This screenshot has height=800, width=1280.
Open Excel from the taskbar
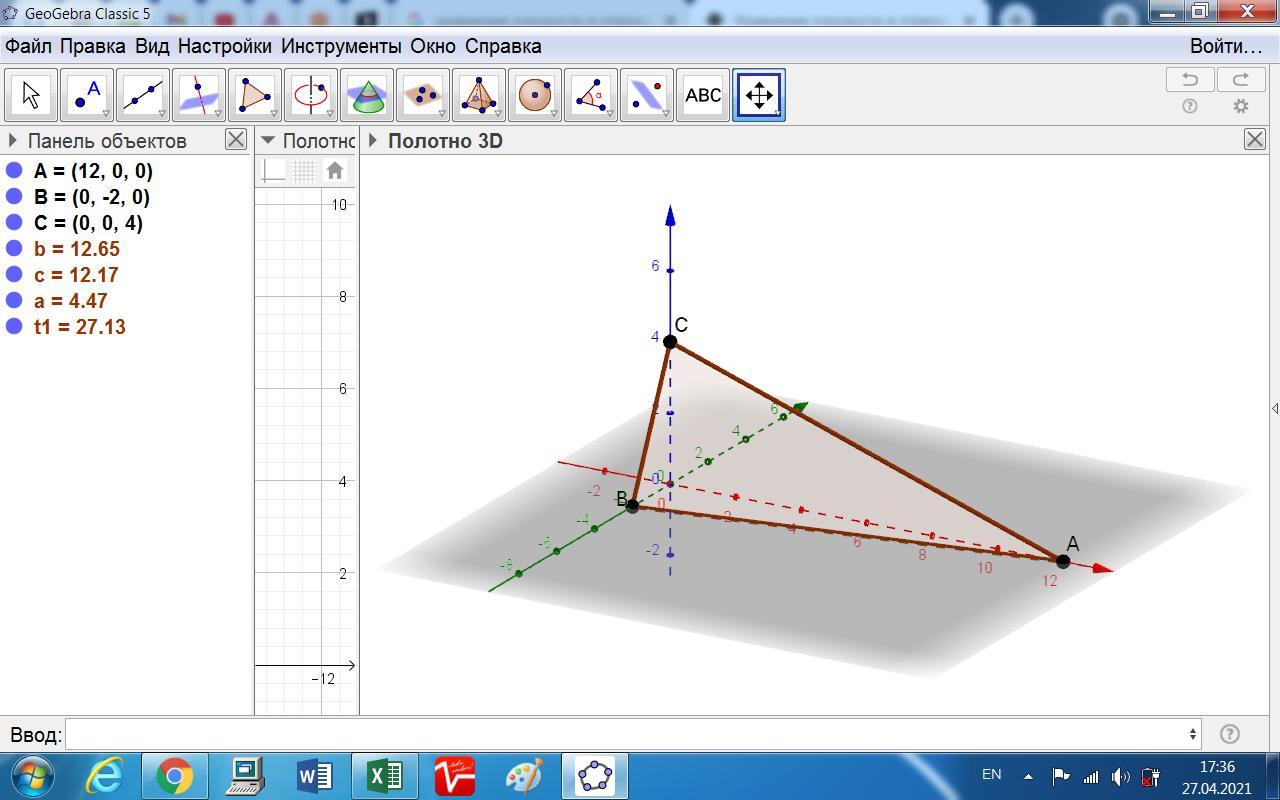384,776
